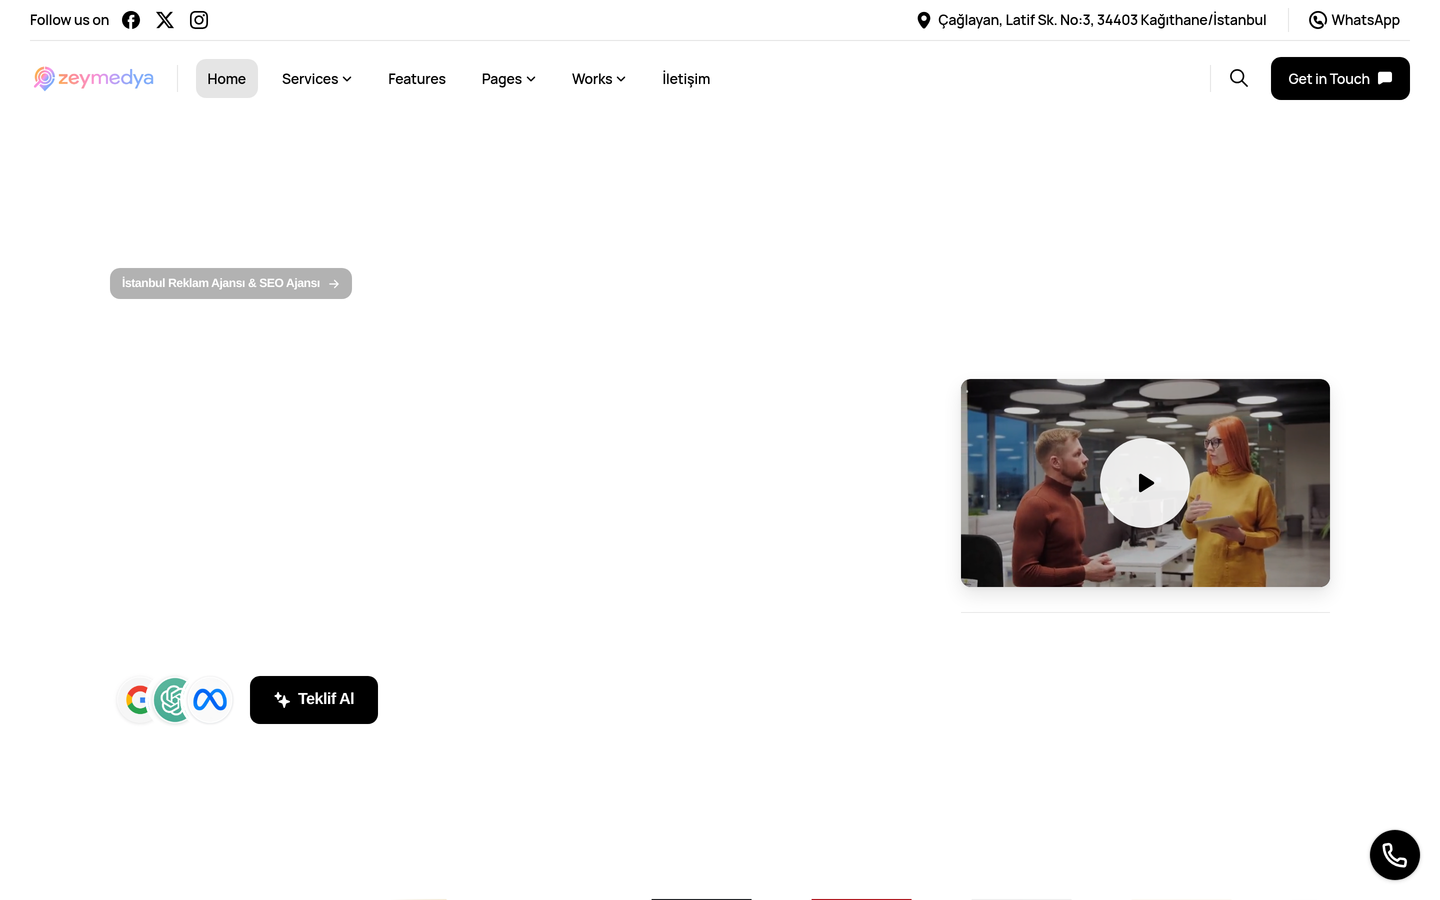Click the Get in Touch button

pos(1340,79)
